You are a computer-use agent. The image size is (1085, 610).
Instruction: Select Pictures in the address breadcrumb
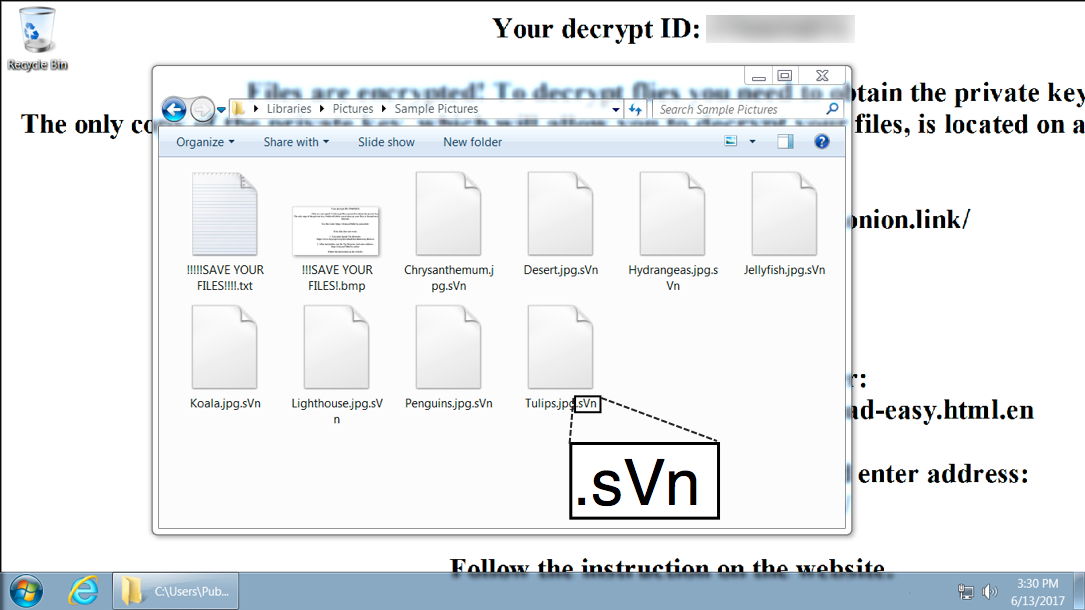click(x=353, y=109)
